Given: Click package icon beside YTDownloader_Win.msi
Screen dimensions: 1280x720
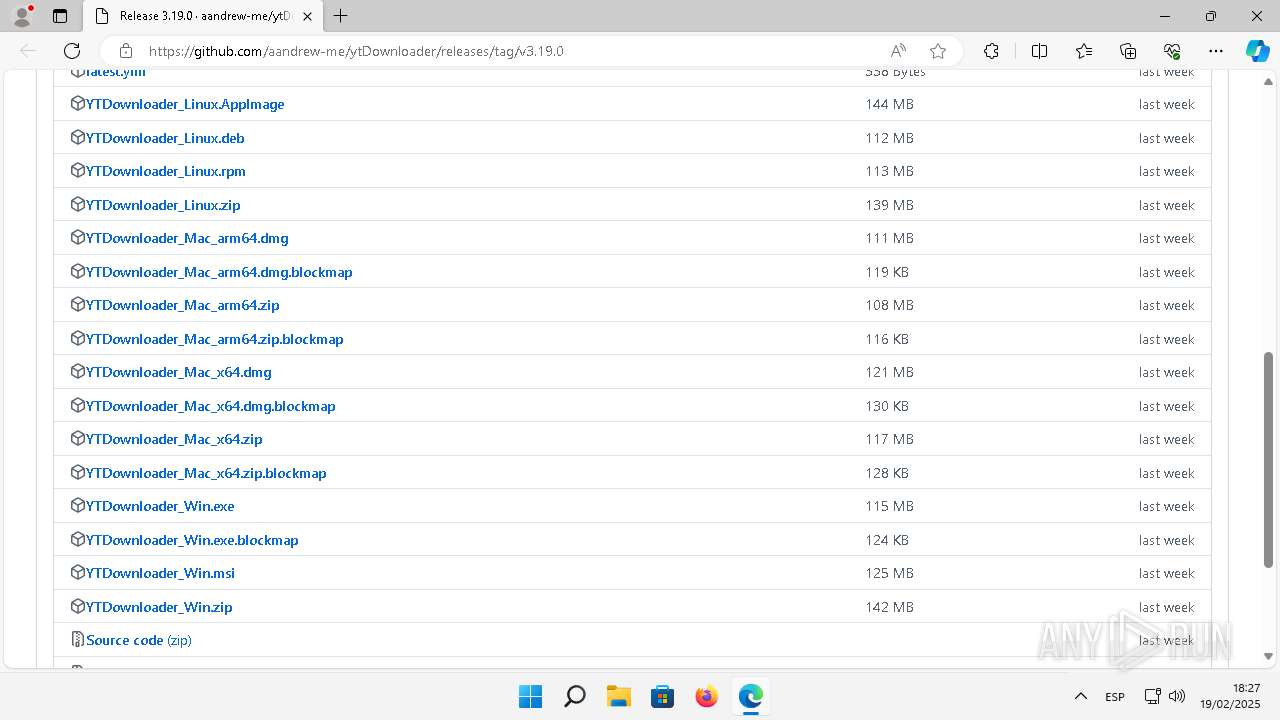Looking at the screenshot, I should pyautogui.click(x=78, y=573).
